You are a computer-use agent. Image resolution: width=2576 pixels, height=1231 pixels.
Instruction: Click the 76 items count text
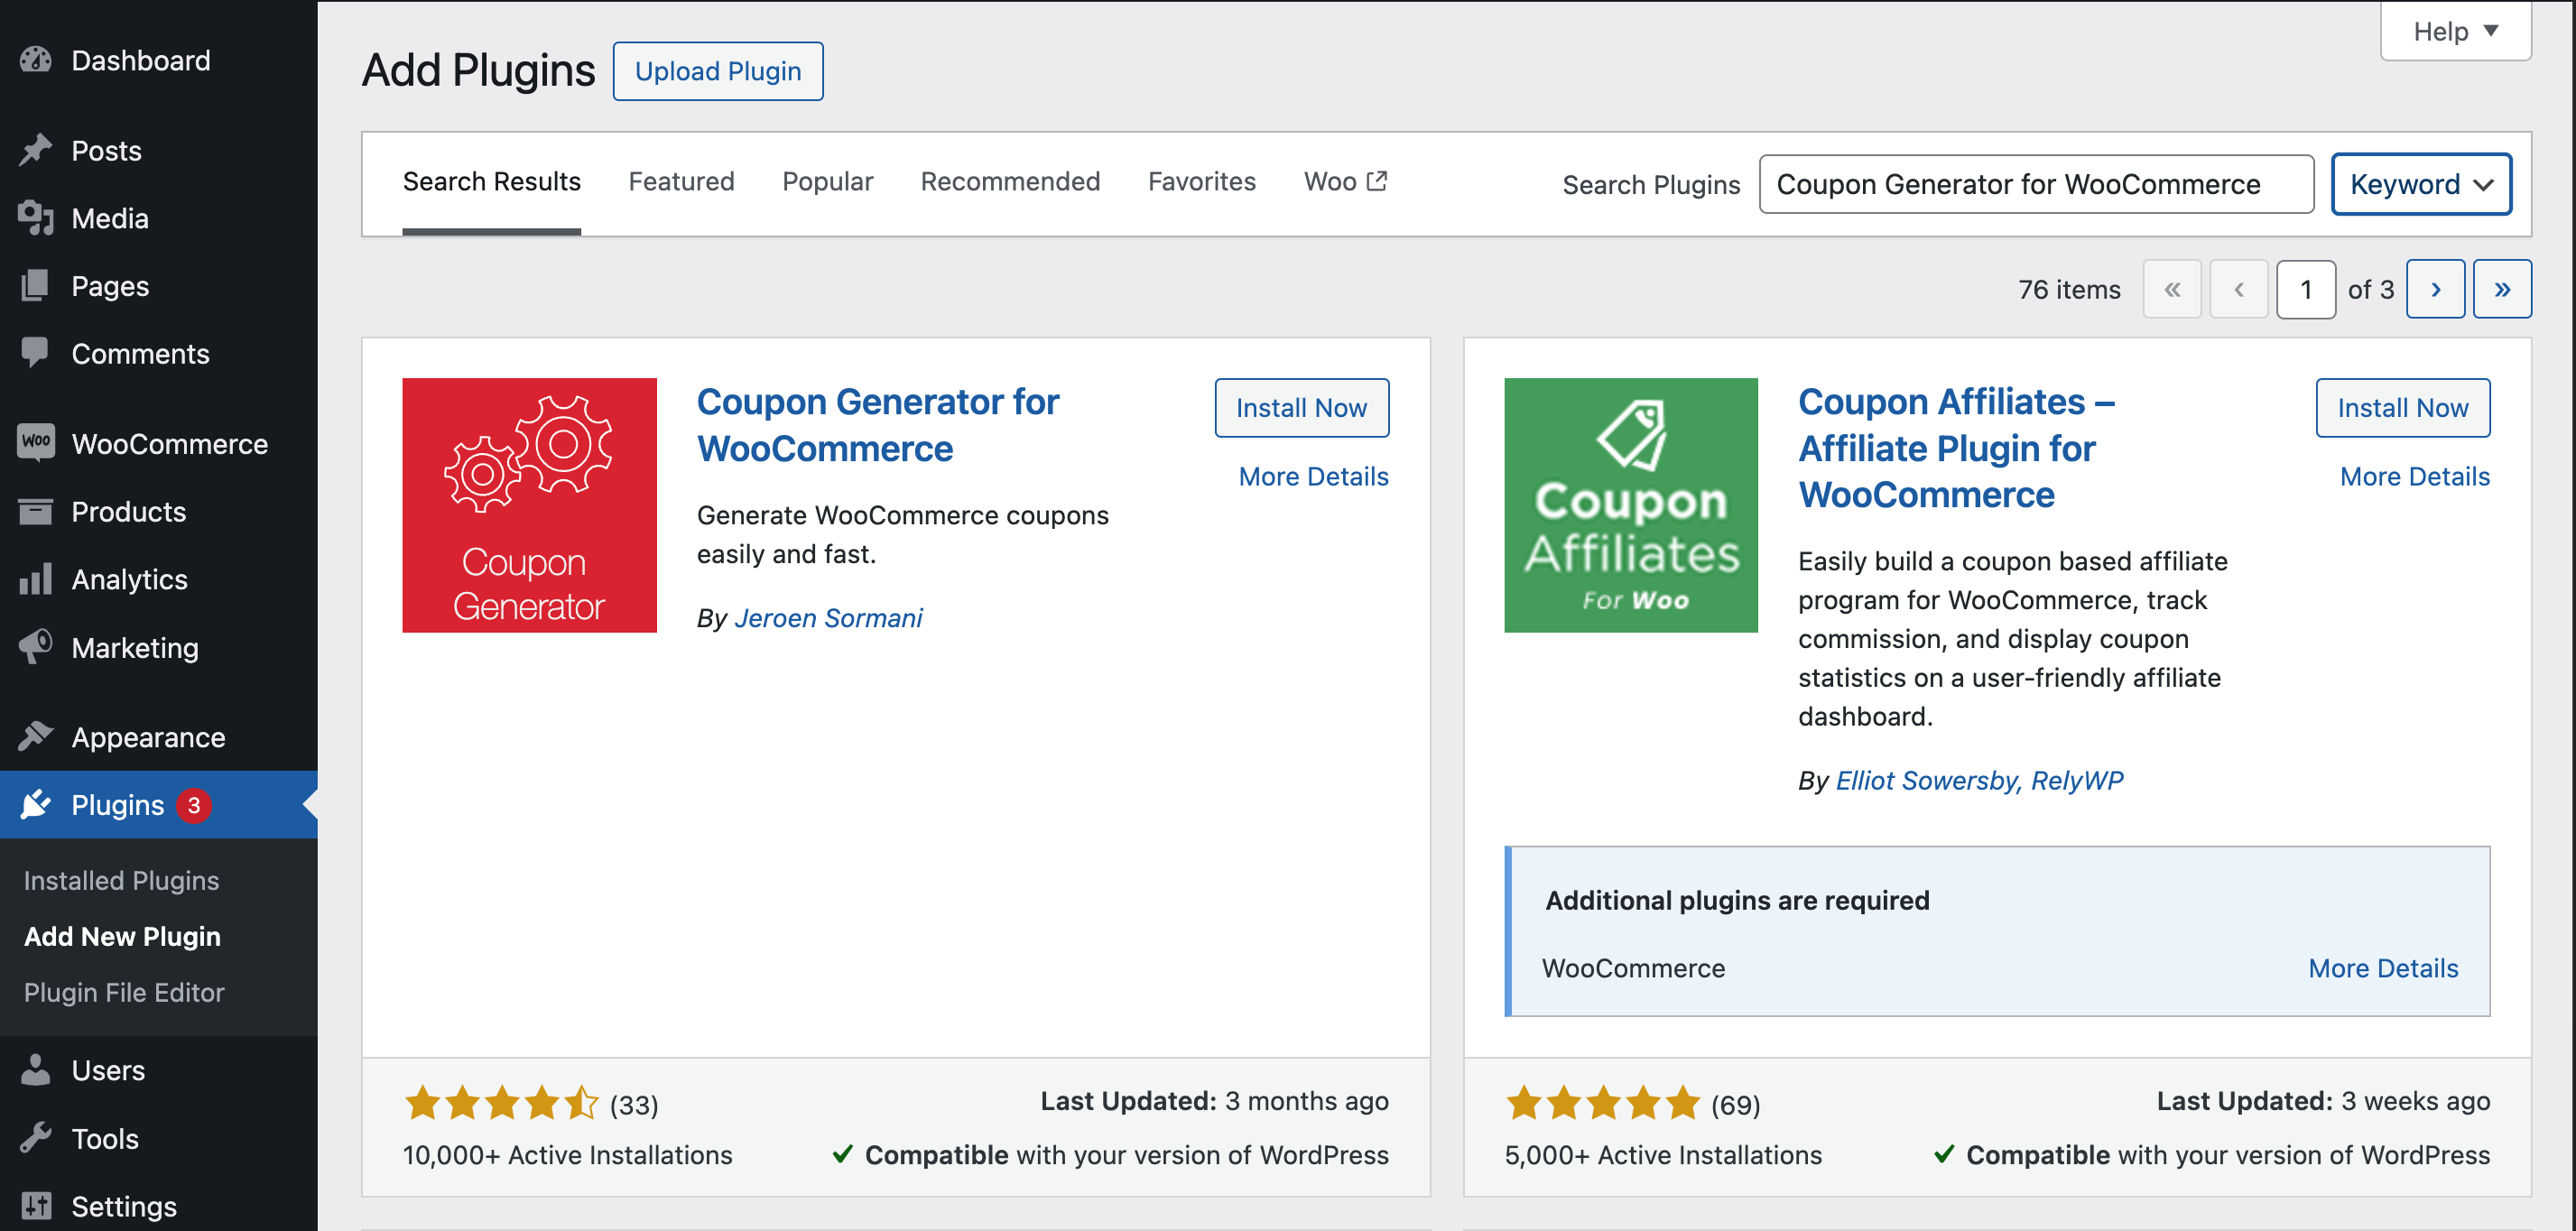(x=2069, y=289)
